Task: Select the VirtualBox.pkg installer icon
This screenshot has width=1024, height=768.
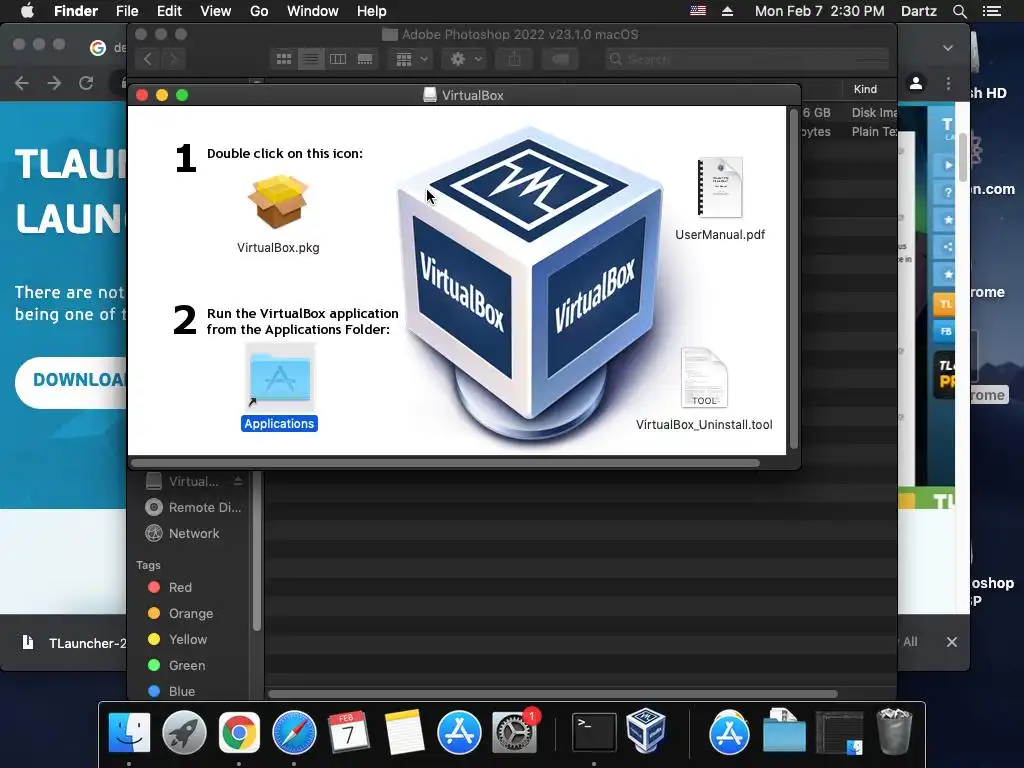Action: (278, 202)
